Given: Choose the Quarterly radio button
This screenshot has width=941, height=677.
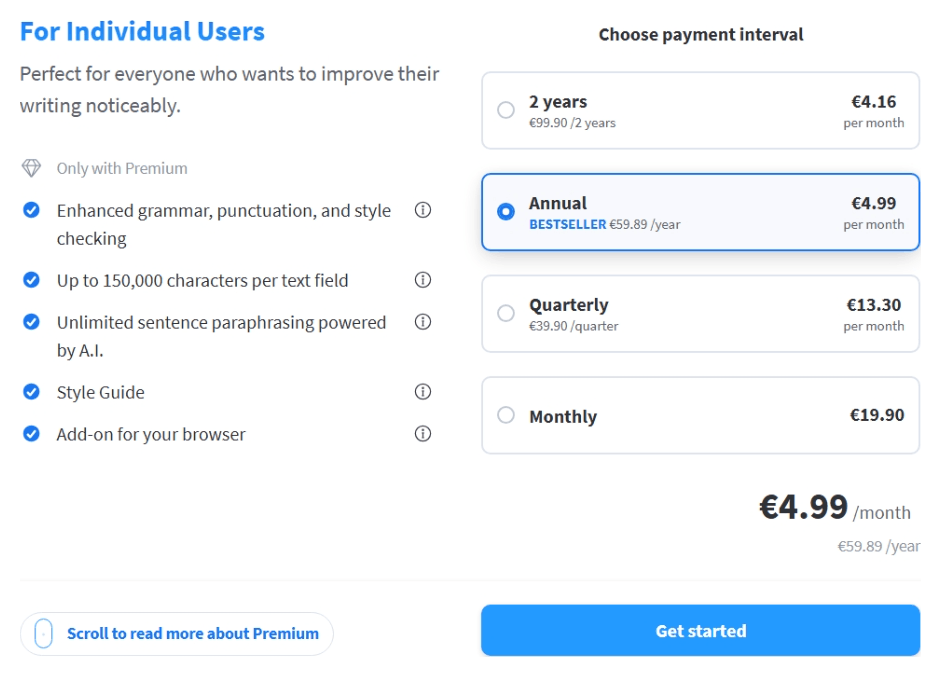Looking at the screenshot, I should click(x=506, y=313).
